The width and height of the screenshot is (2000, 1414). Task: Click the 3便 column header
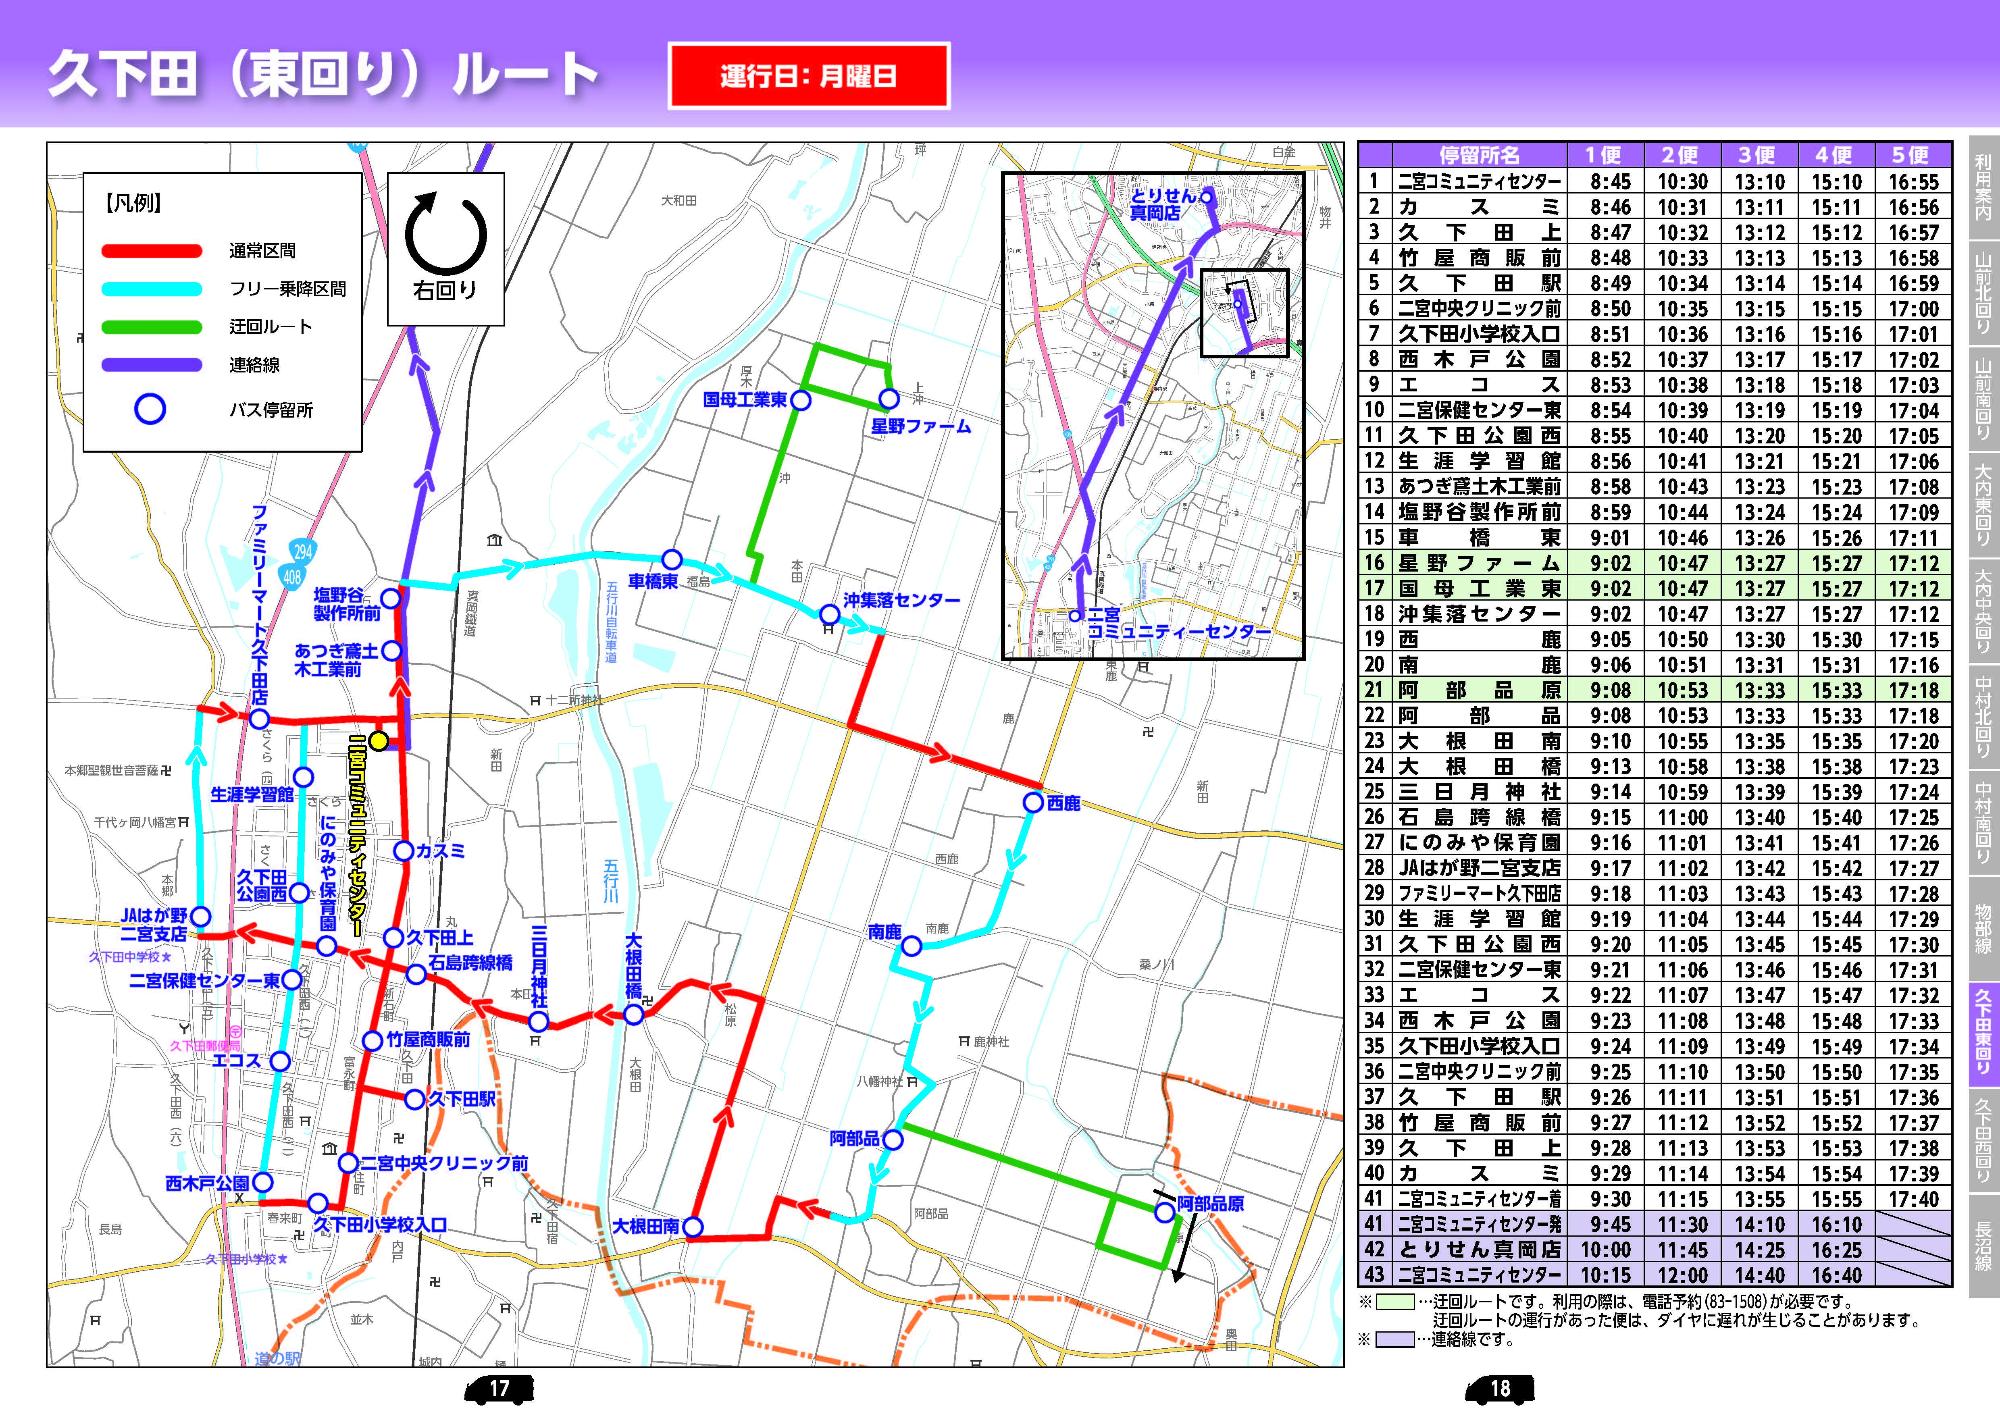pyautogui.click(x=1757, y=155)
